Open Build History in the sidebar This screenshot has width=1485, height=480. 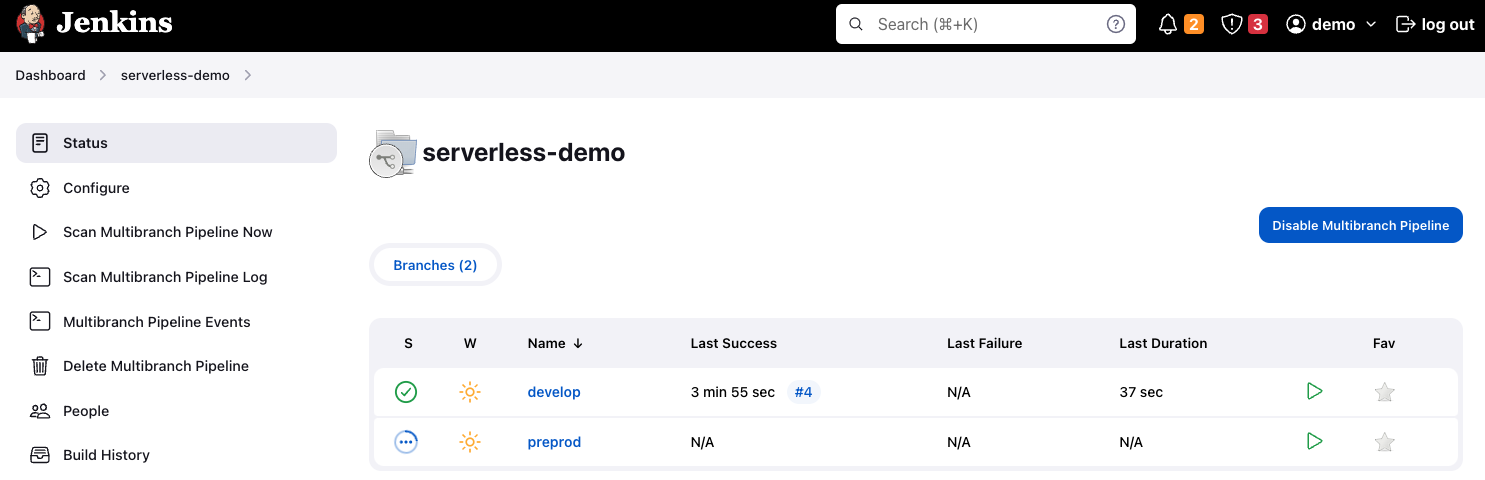click(106, 455)
